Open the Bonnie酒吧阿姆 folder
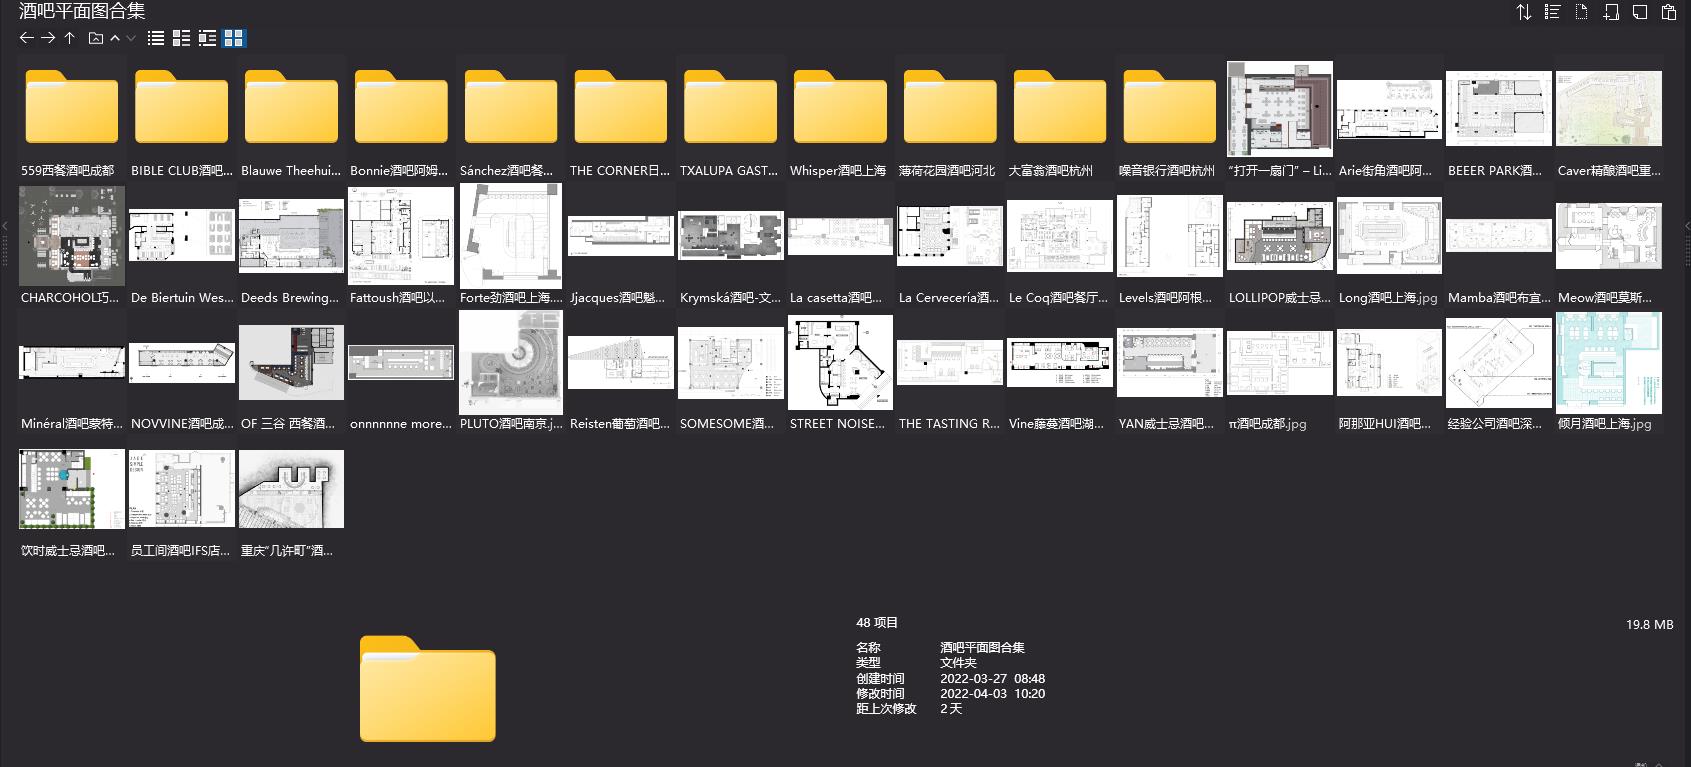 click(x=401, y=107)
